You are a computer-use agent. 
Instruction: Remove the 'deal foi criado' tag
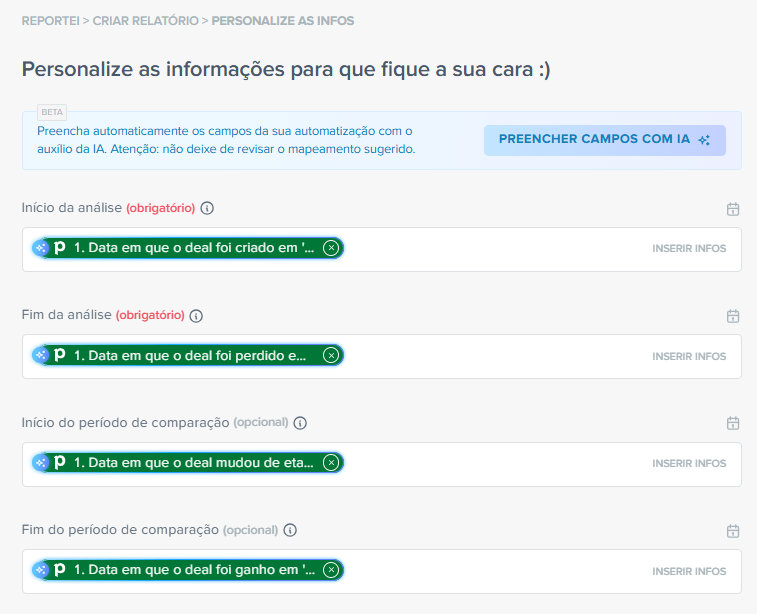(331, 248)
